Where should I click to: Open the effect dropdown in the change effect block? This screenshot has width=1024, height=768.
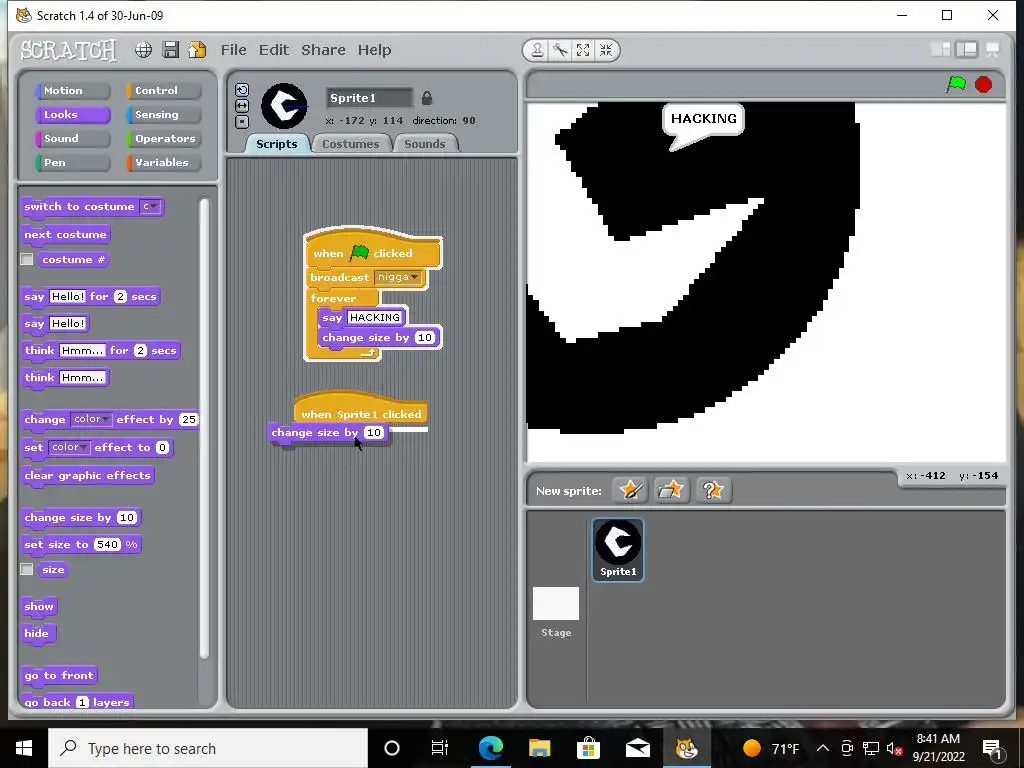point(91,419)
